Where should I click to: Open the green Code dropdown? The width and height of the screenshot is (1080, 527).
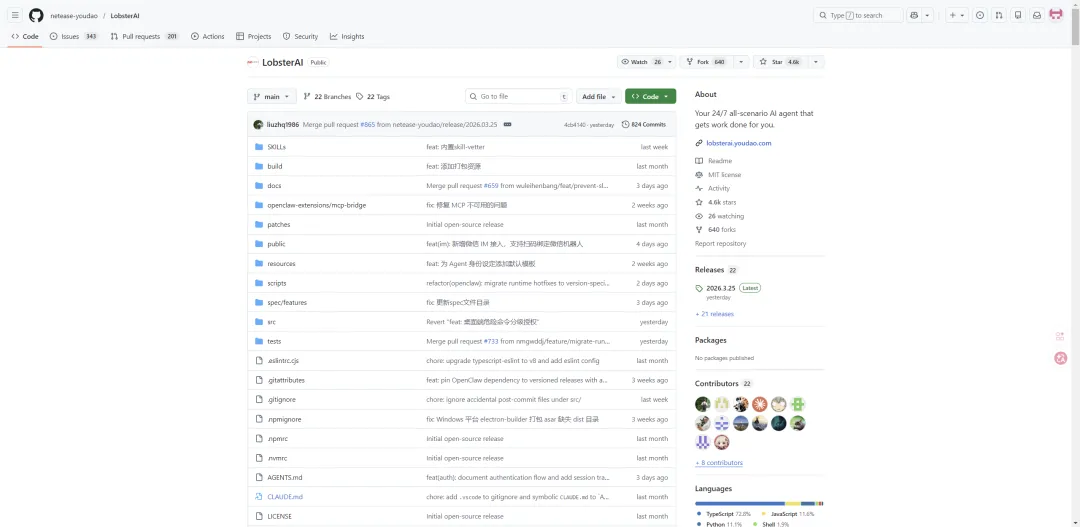650,96
